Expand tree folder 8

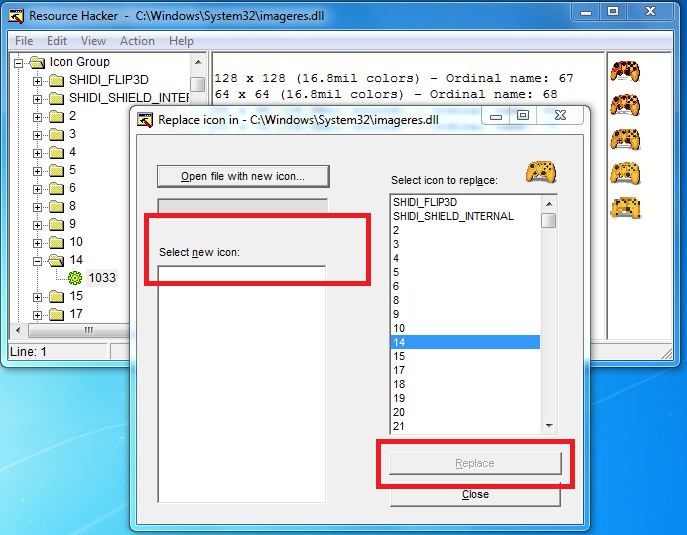click(37, 207)
